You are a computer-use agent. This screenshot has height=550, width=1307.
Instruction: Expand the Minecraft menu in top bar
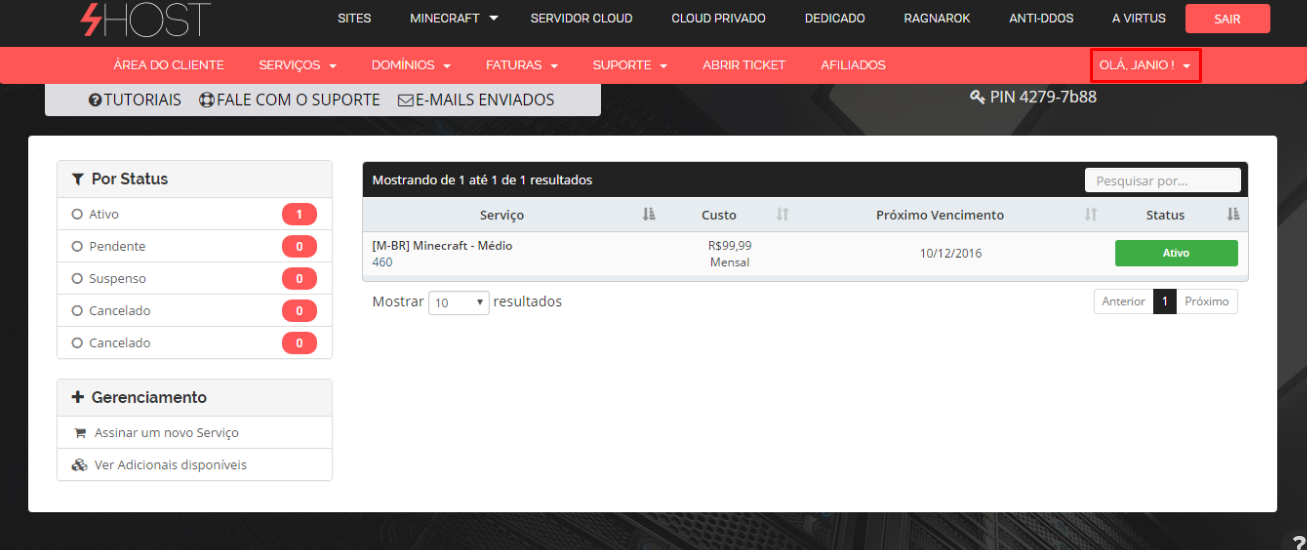454,18
